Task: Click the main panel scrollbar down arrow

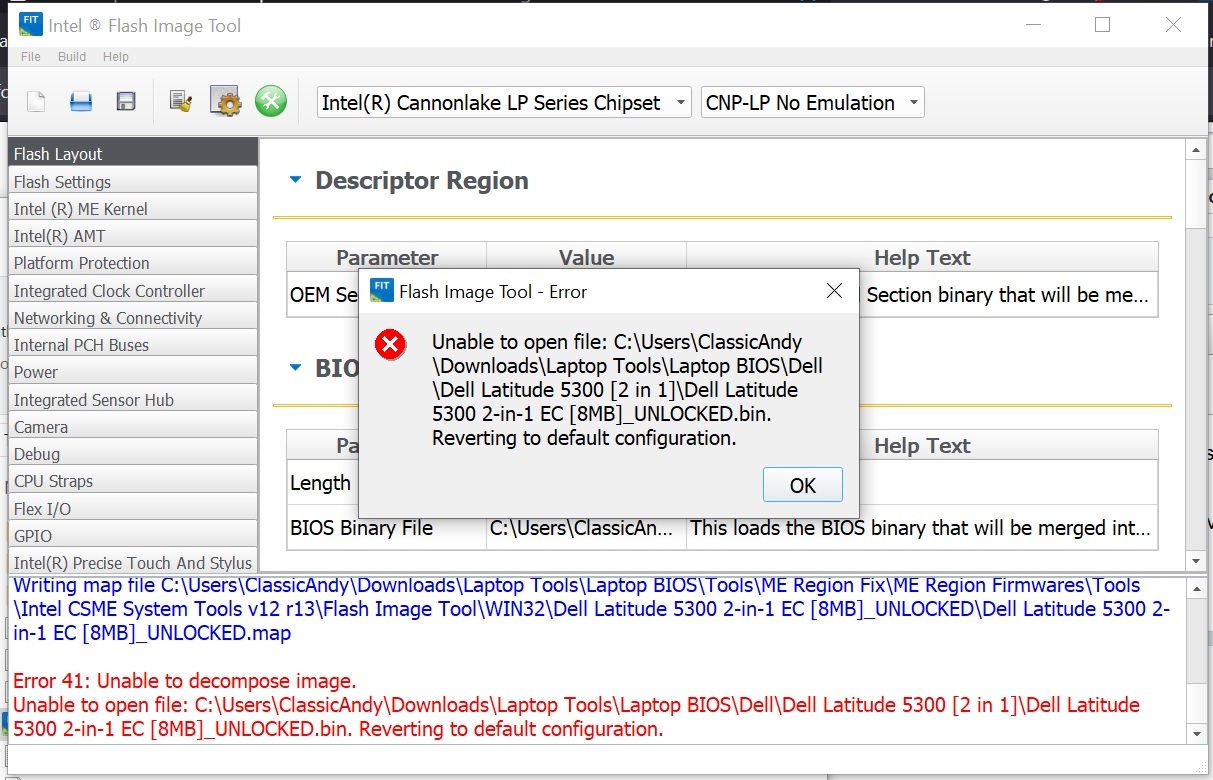Action: pos(1195,562)
